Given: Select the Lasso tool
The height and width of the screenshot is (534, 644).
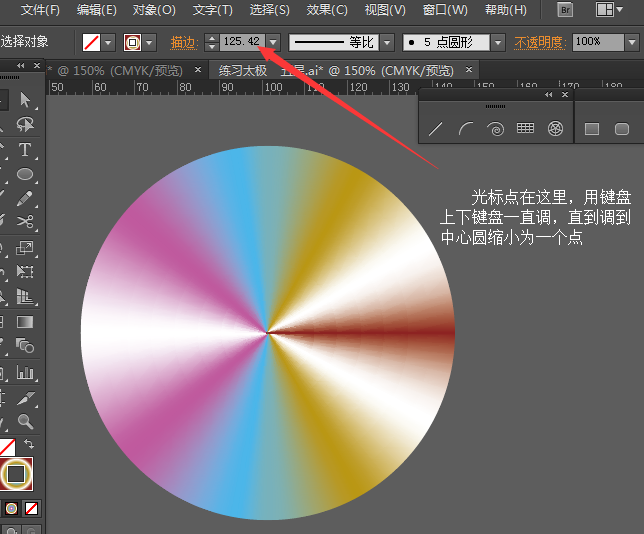Looking at the screenshot, I should pyautogui.click(x=25, y=124).
